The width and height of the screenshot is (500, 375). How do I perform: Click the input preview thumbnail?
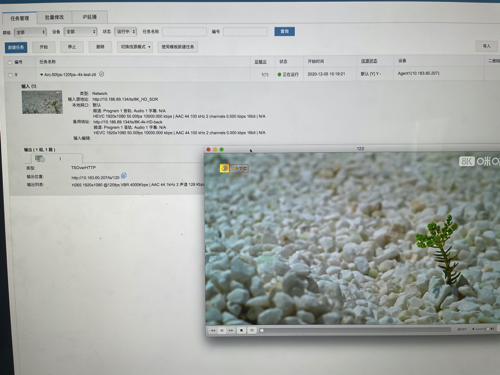tap(42, 102)
